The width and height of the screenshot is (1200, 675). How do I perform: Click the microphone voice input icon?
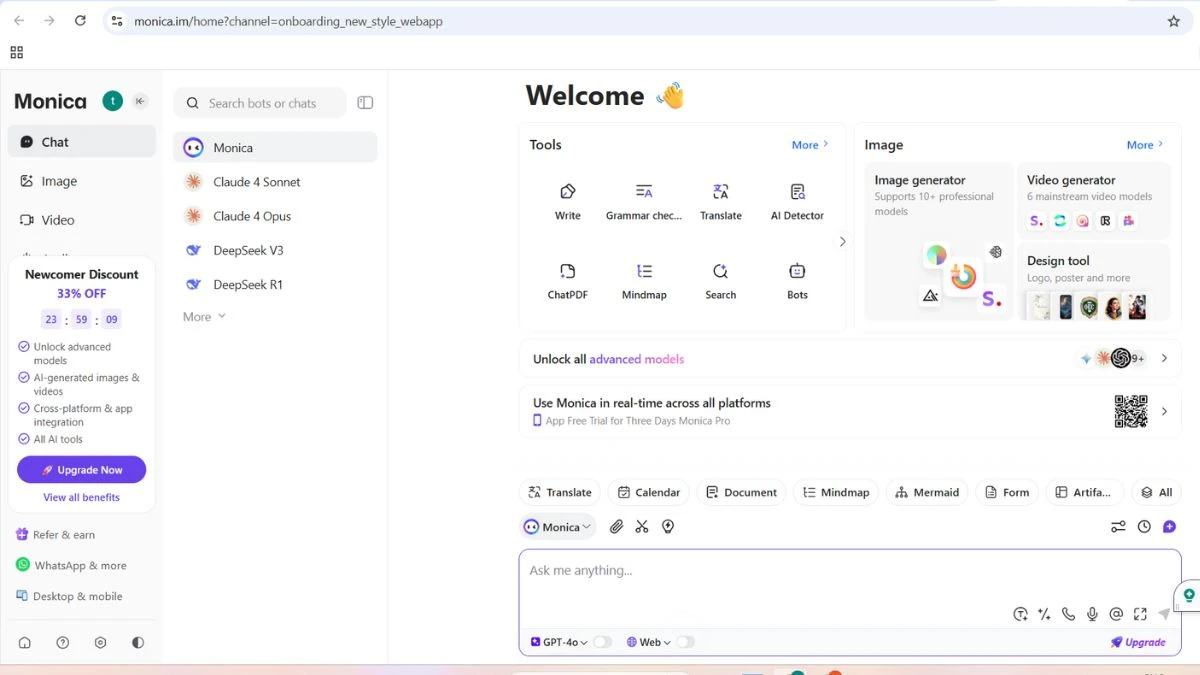(x=1092, y=614)
